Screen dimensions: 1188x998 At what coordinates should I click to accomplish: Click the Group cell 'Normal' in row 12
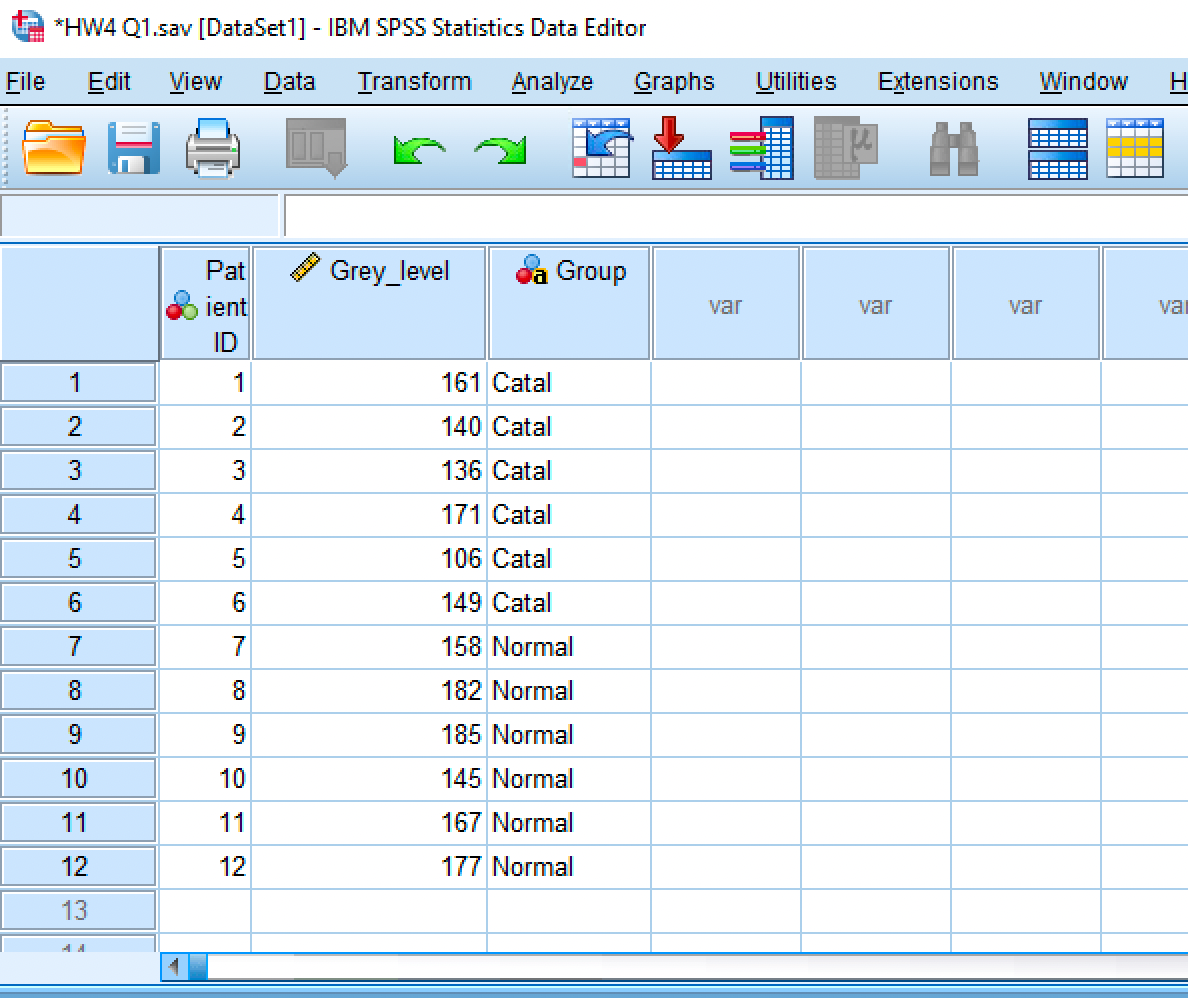pyautogui.click(x=569, y=866)
